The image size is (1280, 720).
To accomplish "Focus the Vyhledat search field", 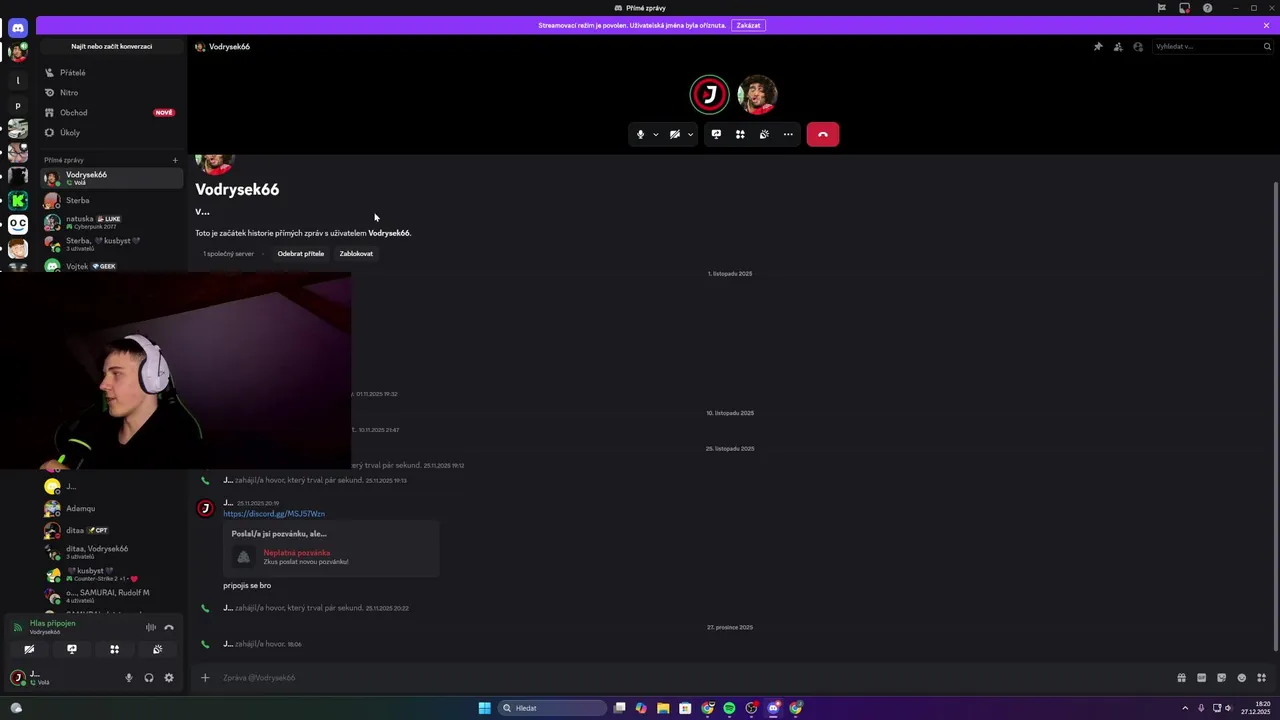I will 1213,47.
